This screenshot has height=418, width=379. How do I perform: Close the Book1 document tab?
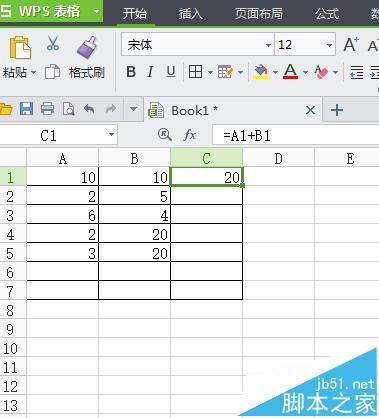point(310,110)
